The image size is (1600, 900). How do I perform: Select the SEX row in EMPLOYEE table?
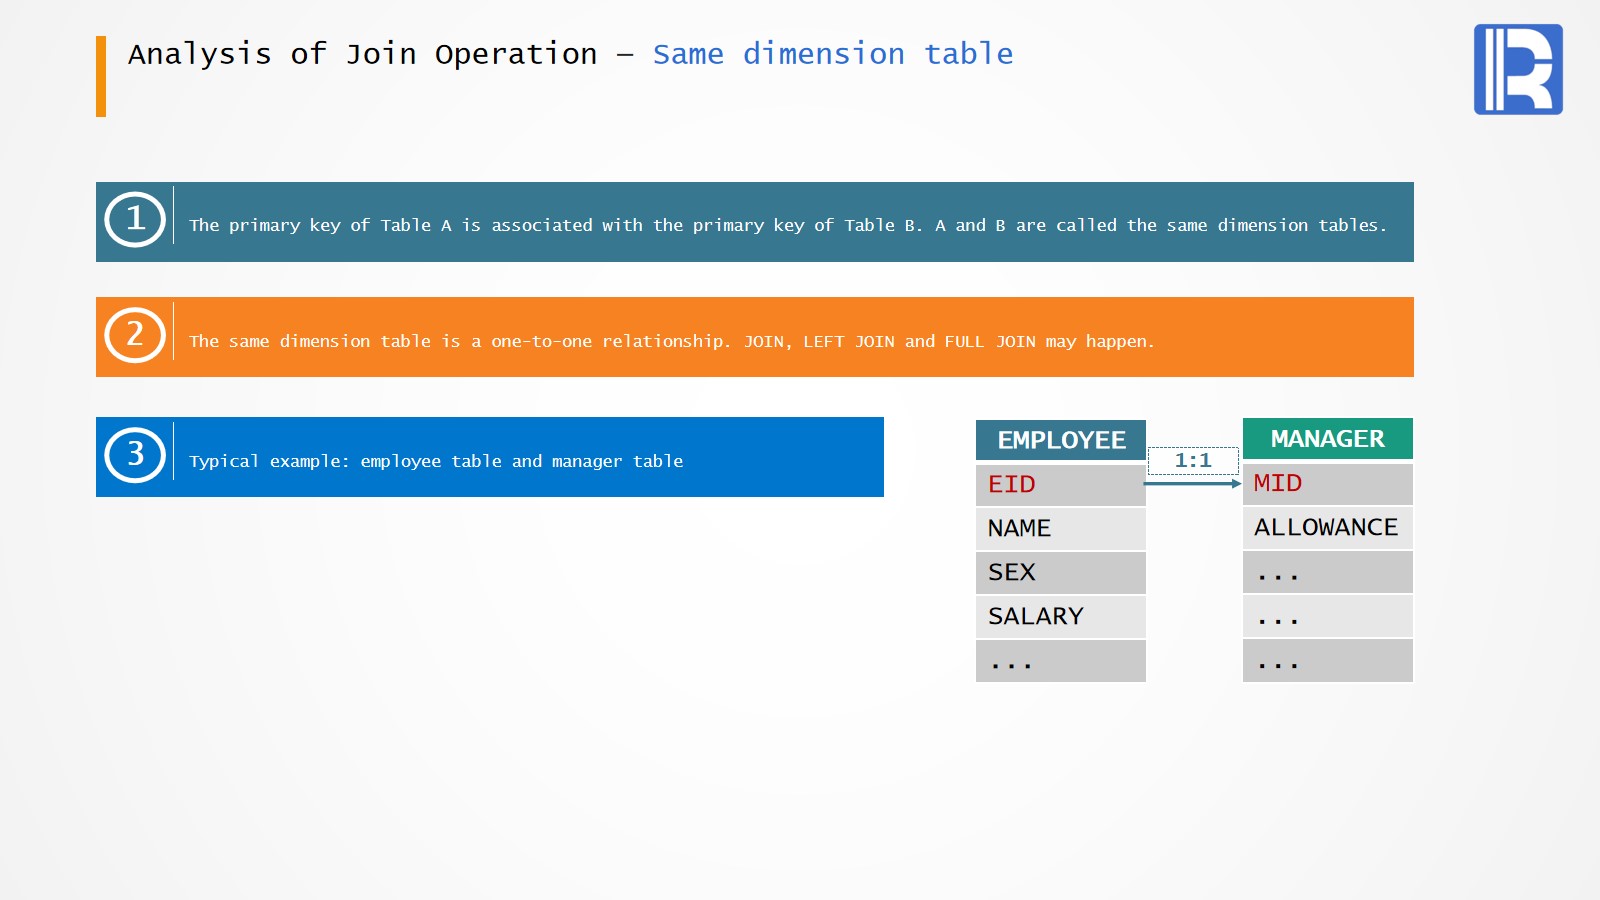tap(1060, 573)
